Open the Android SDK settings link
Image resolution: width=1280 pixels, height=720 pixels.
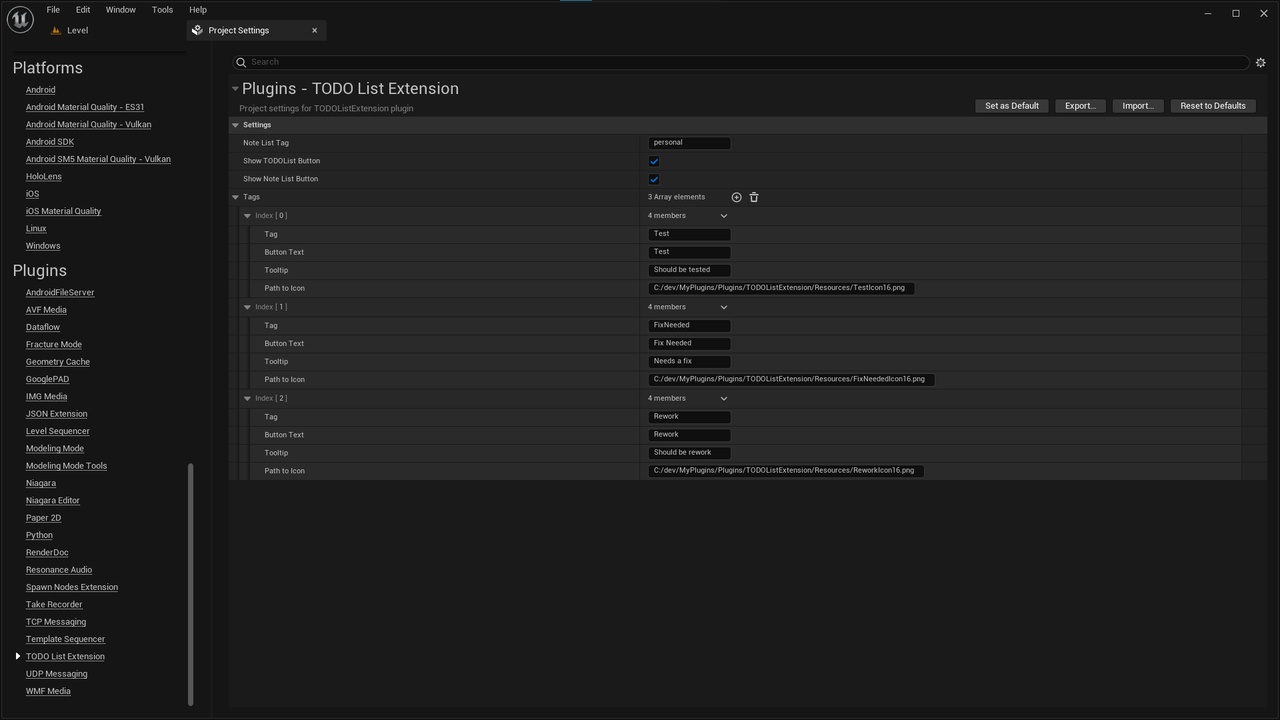pyautogui.click(x=50, y=142)
